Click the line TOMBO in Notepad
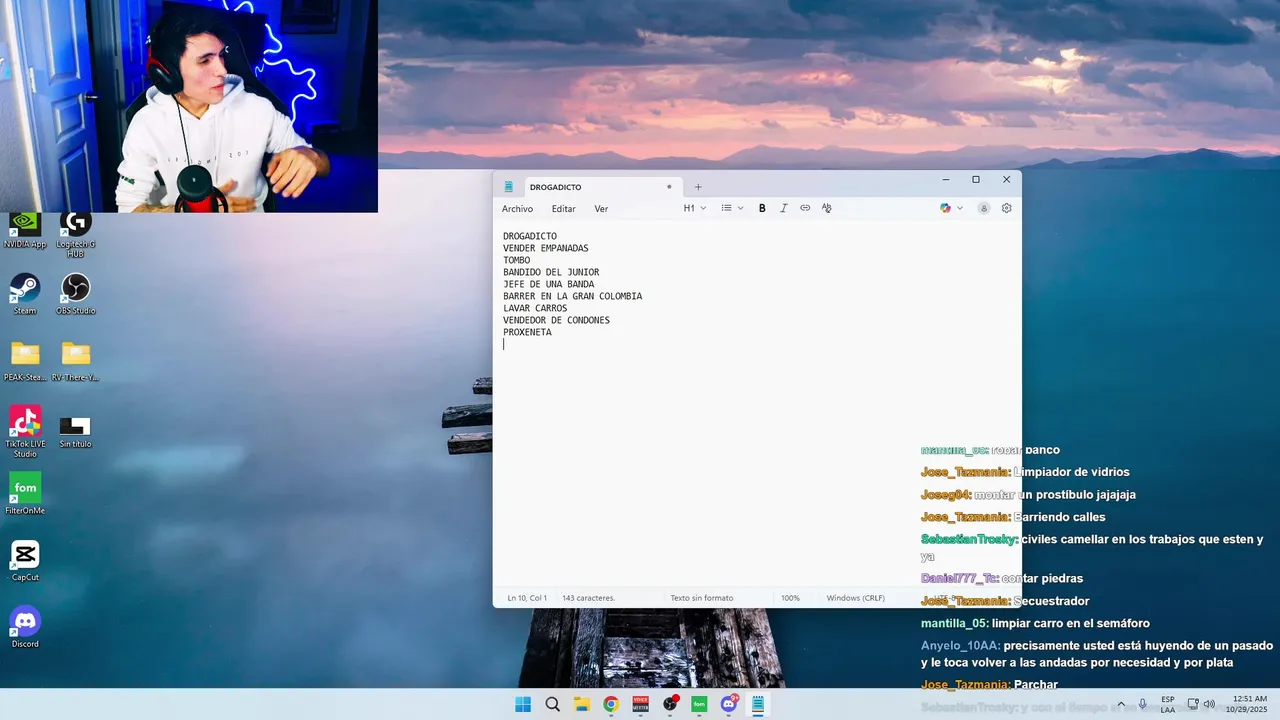 point(516,260)
